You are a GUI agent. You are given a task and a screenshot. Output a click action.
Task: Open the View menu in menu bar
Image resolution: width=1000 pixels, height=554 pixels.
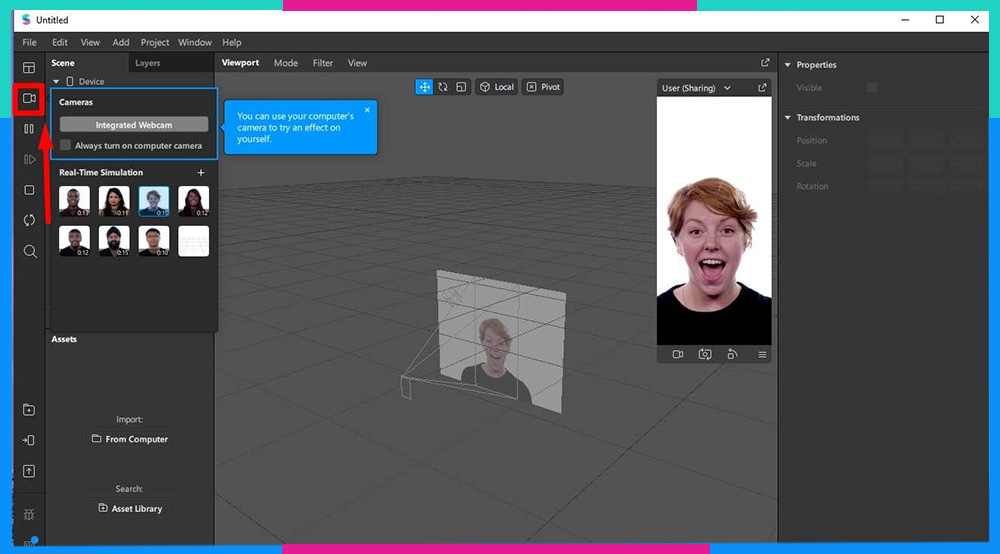coord(90,43)
